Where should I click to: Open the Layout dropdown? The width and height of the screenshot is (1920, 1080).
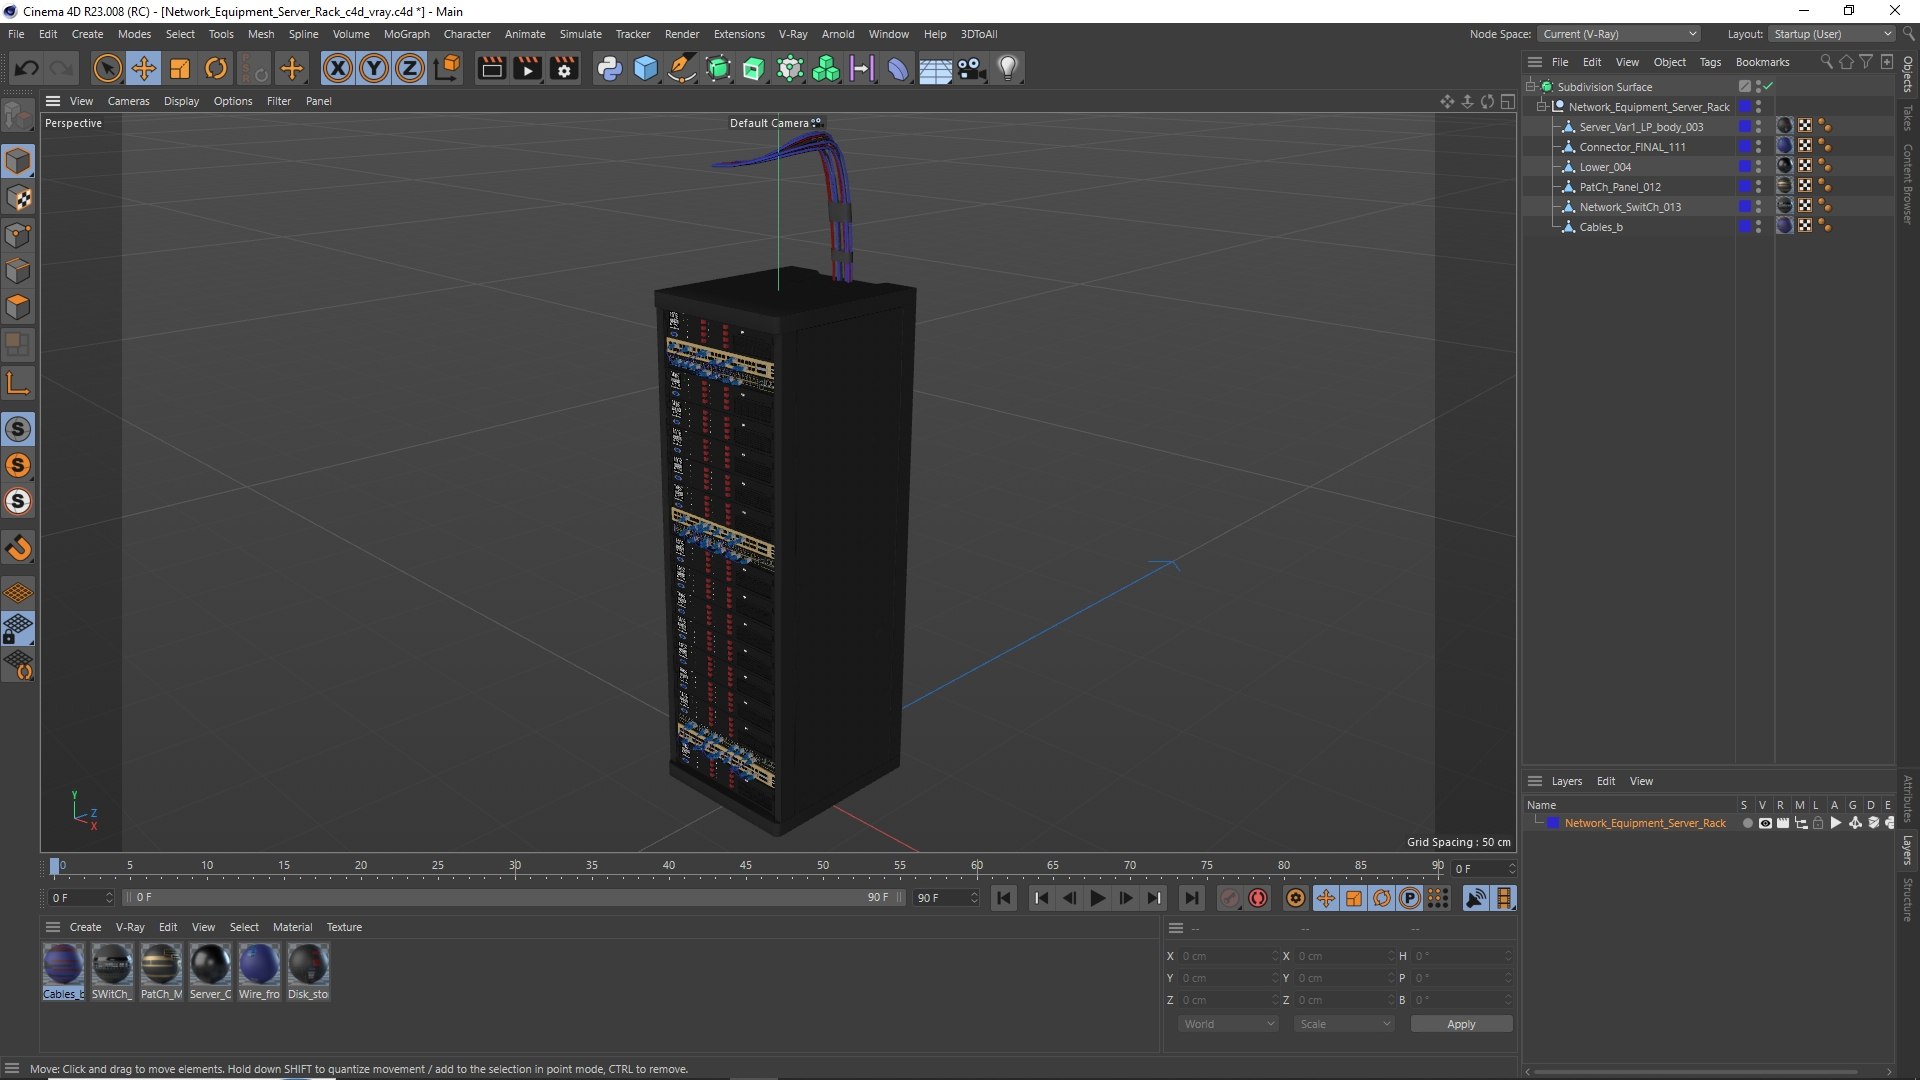1832,34
